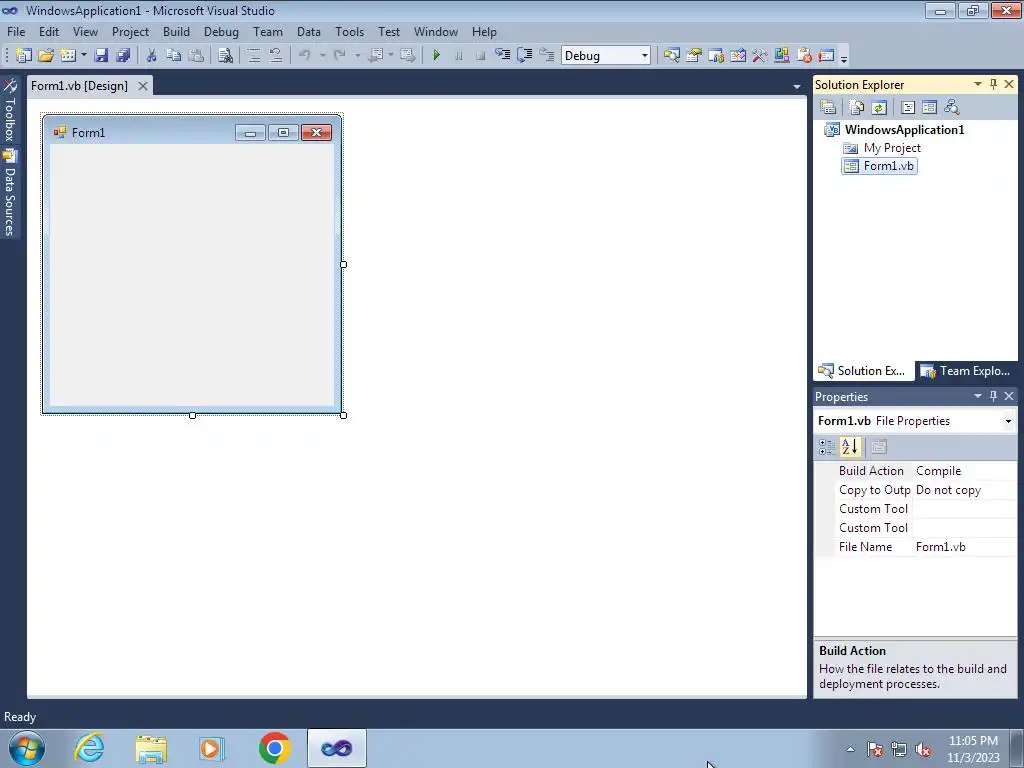Open Find in Files from the toolbar
The image size is (1024, 768).
pos(225,56)
